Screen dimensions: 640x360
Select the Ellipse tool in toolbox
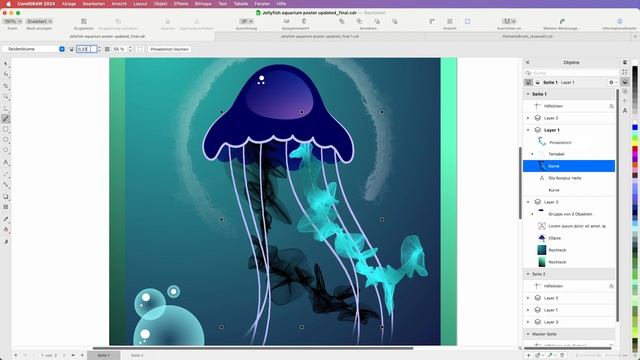coord(5,140)
